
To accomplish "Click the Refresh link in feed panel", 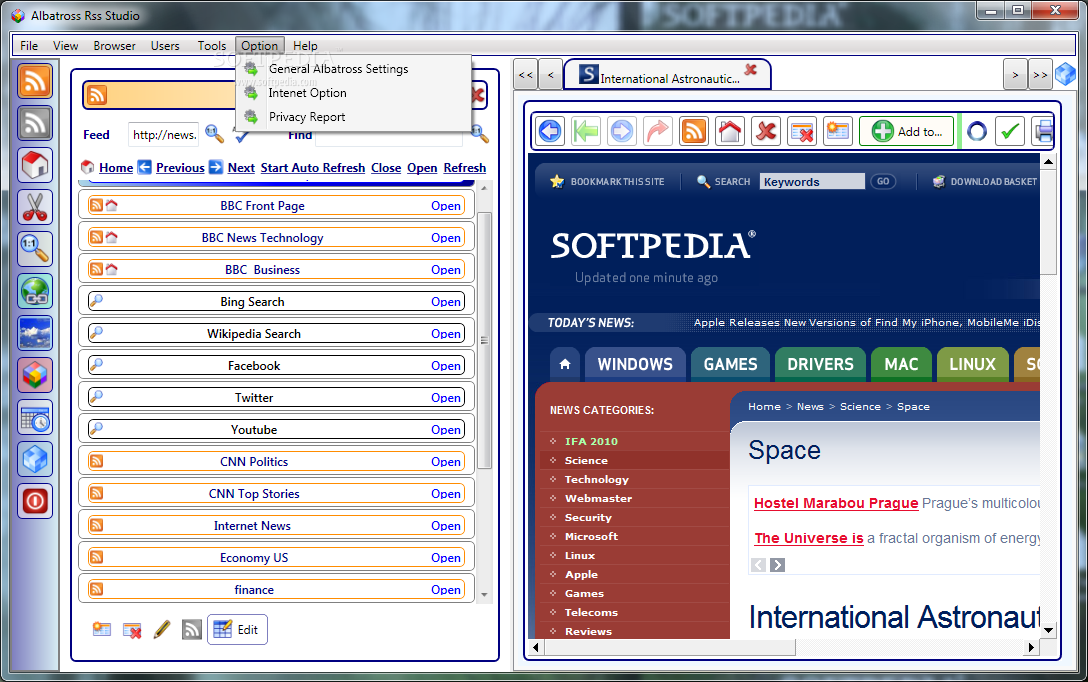I will [465, 168].
